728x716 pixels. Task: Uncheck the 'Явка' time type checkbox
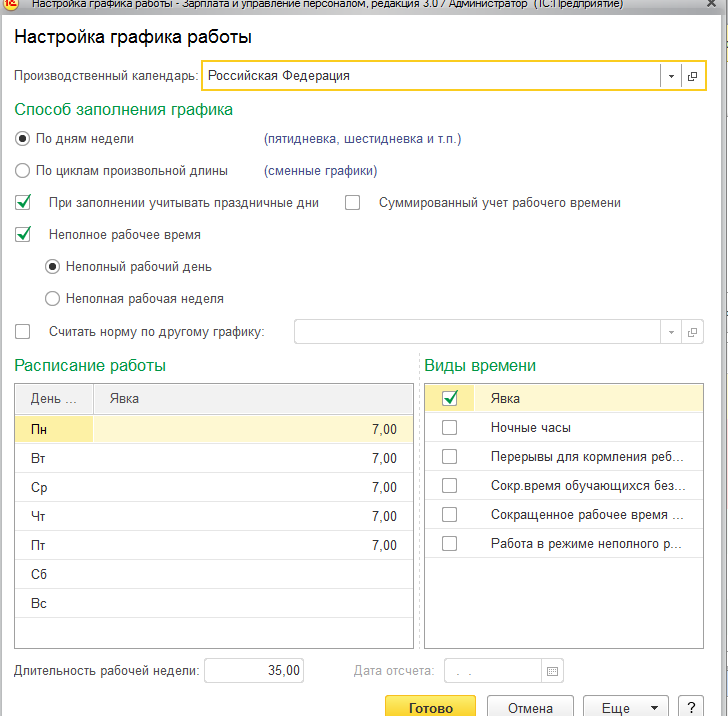449,398
